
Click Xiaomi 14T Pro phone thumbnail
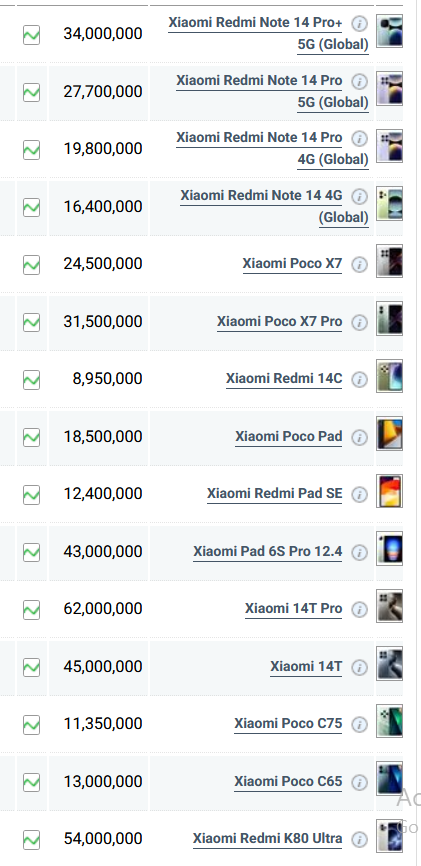pyautogui.click(x=390, y=606)
